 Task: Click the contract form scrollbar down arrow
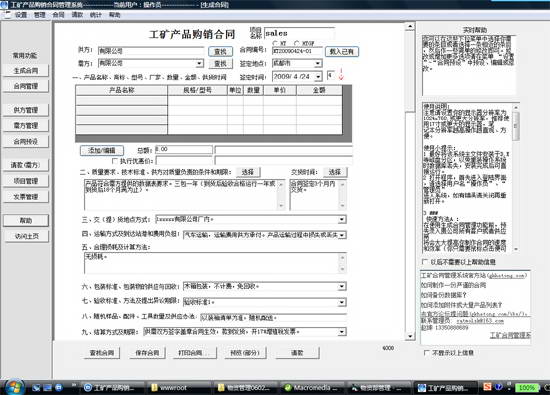click(410, 336)
